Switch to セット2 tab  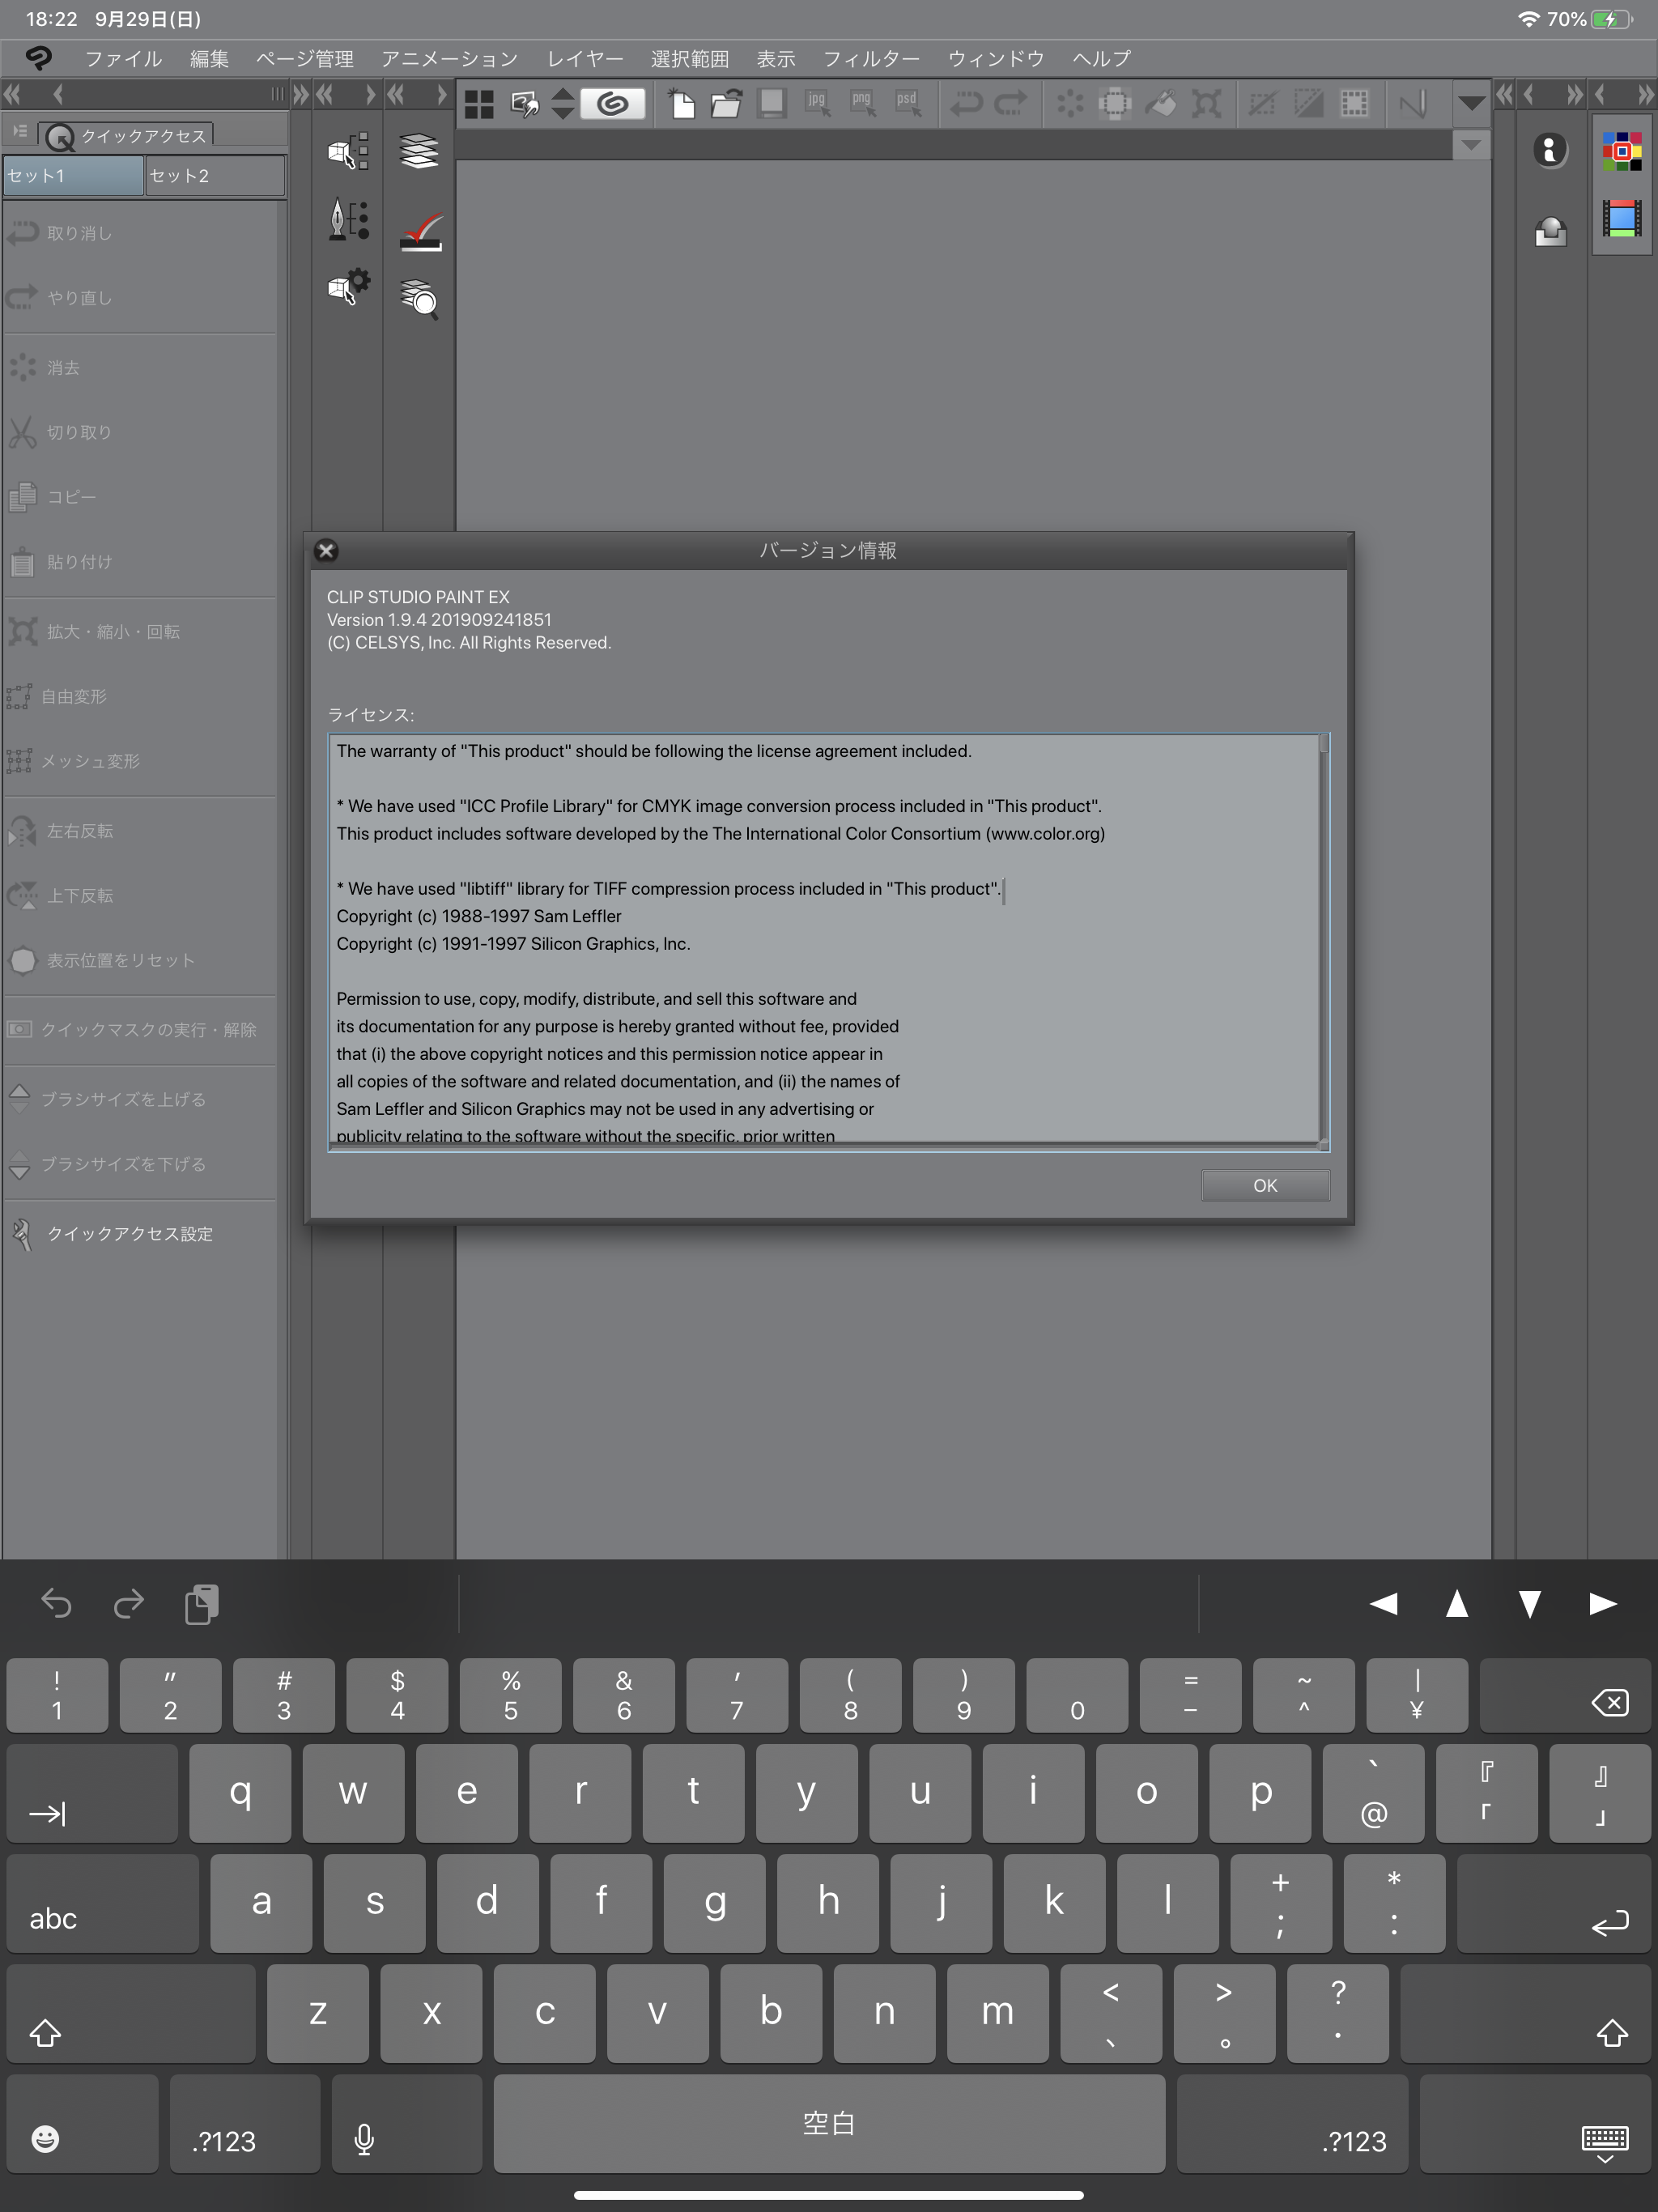coord(215,176)
